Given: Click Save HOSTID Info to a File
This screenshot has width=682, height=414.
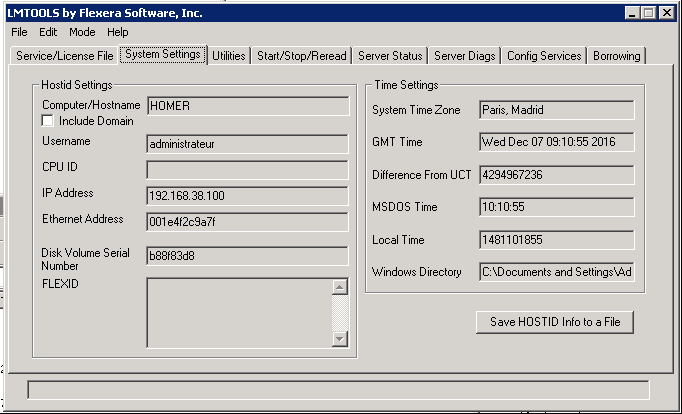Looking at the screenshot, I should (x=555, y=322).
